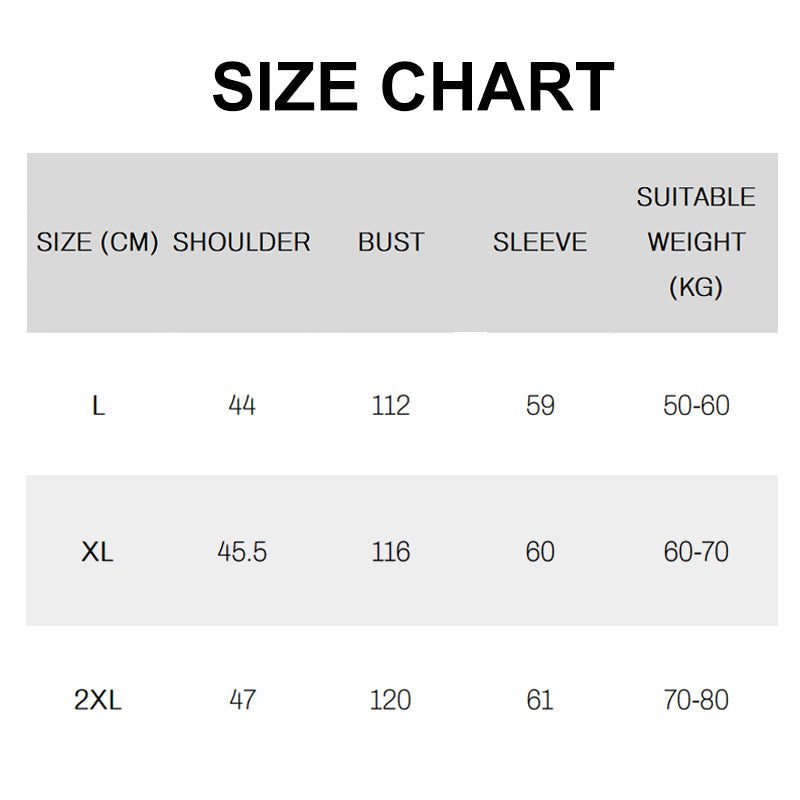Select shoulder value 44

tap(242, 405)
